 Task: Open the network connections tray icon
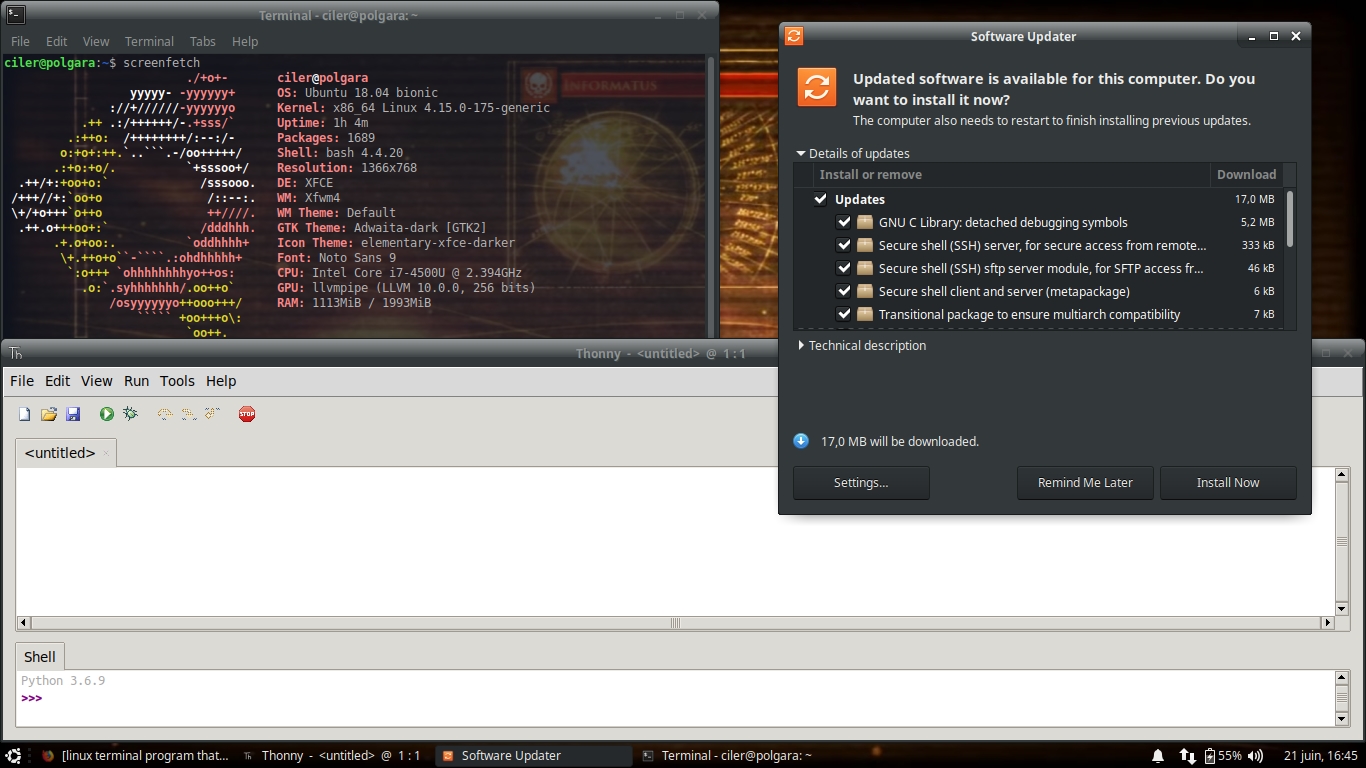coord(1187,756)
